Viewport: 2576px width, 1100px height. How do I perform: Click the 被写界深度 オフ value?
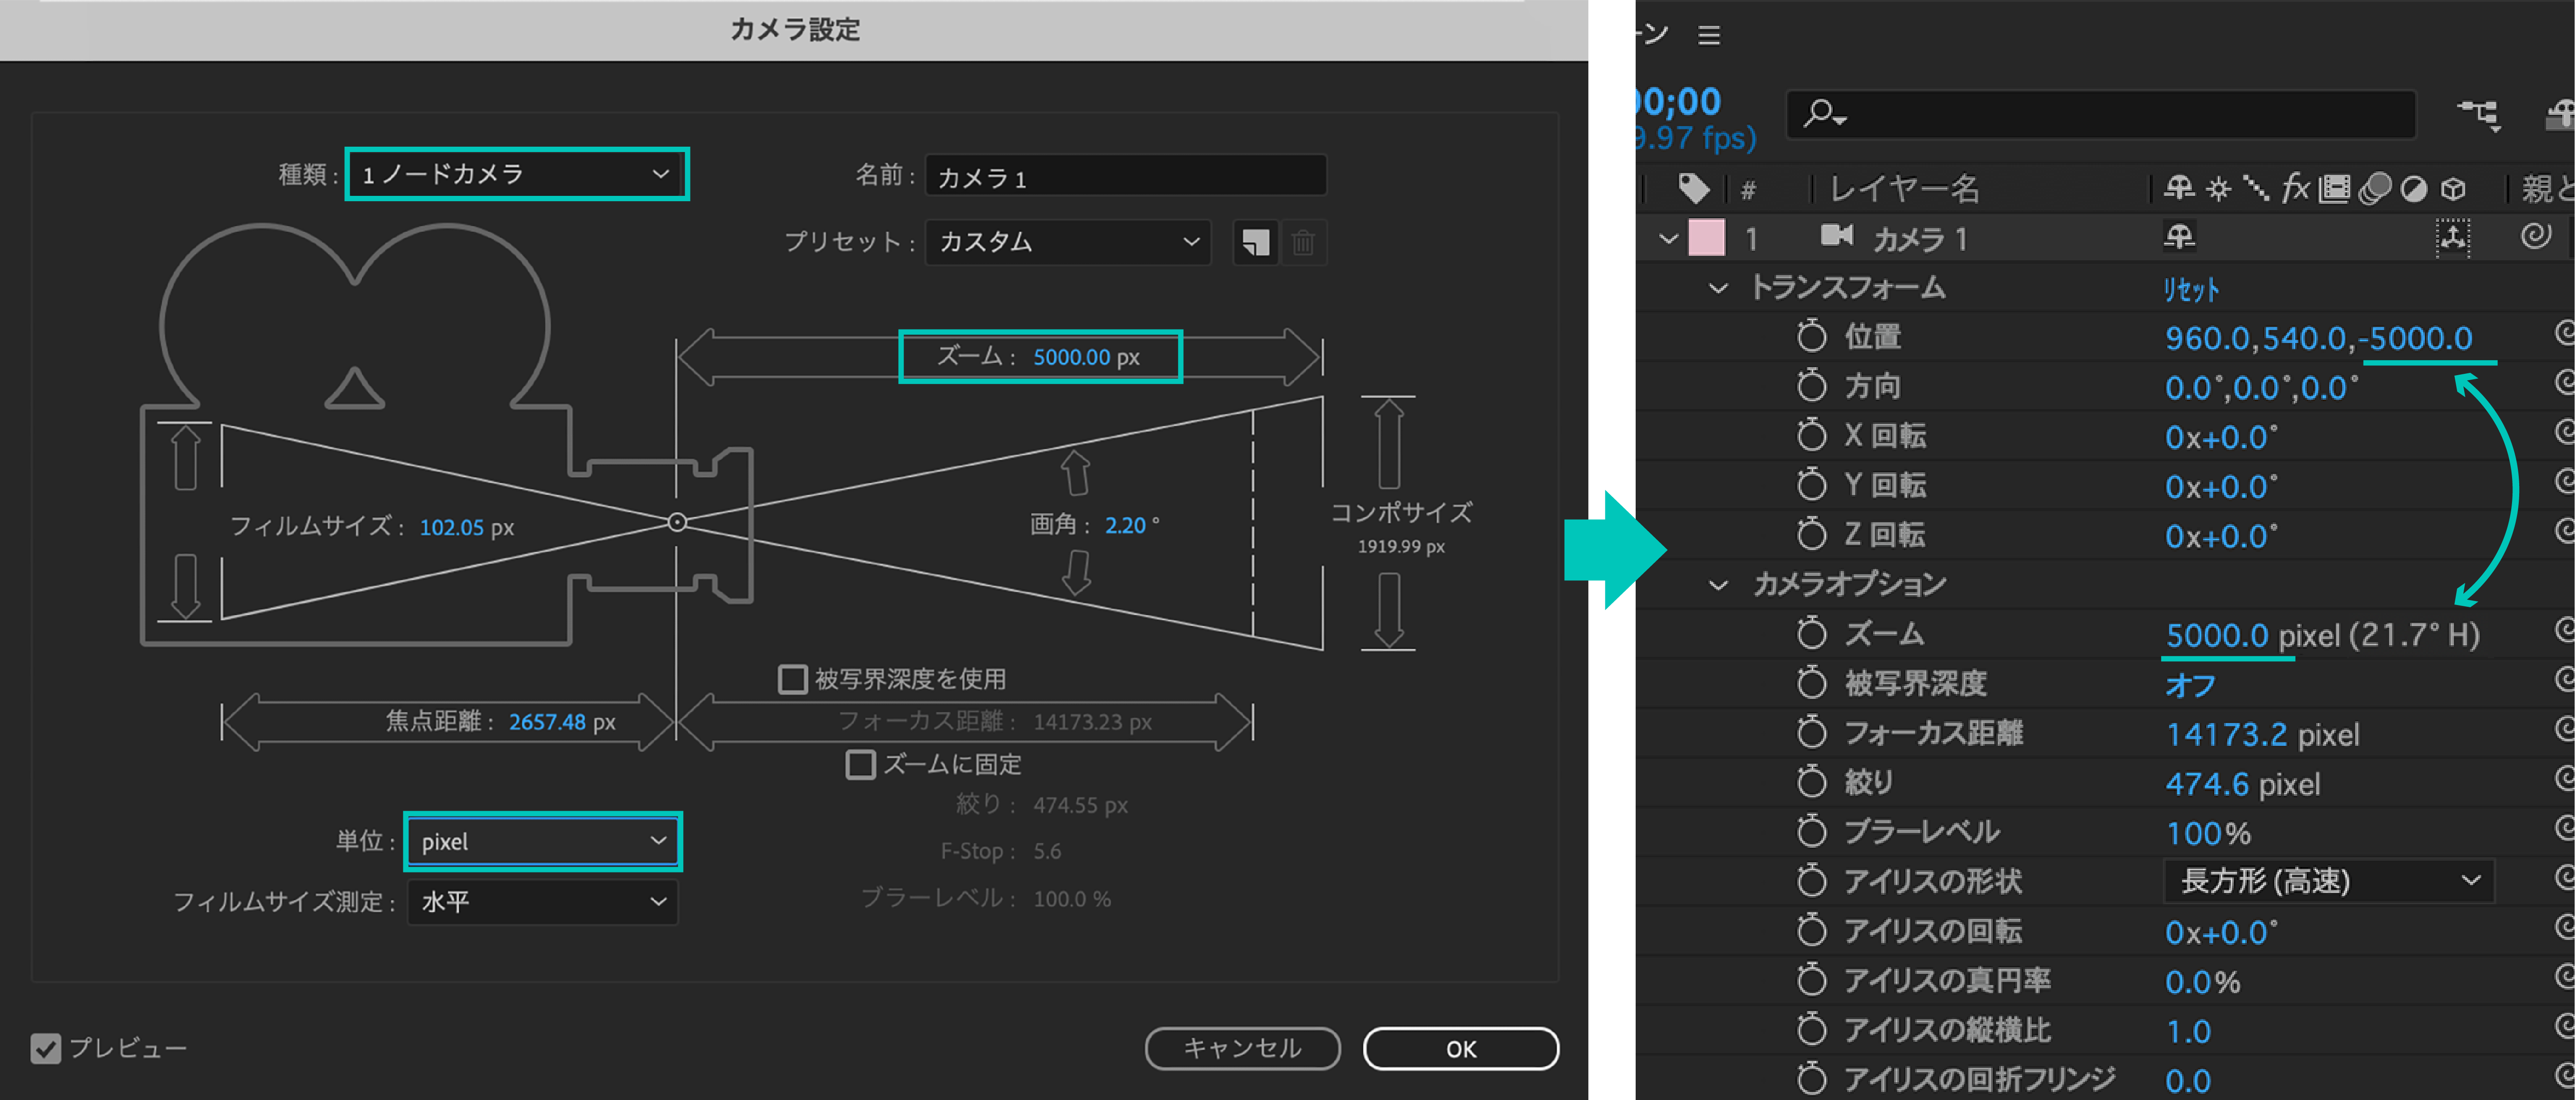click(2190, 686)
